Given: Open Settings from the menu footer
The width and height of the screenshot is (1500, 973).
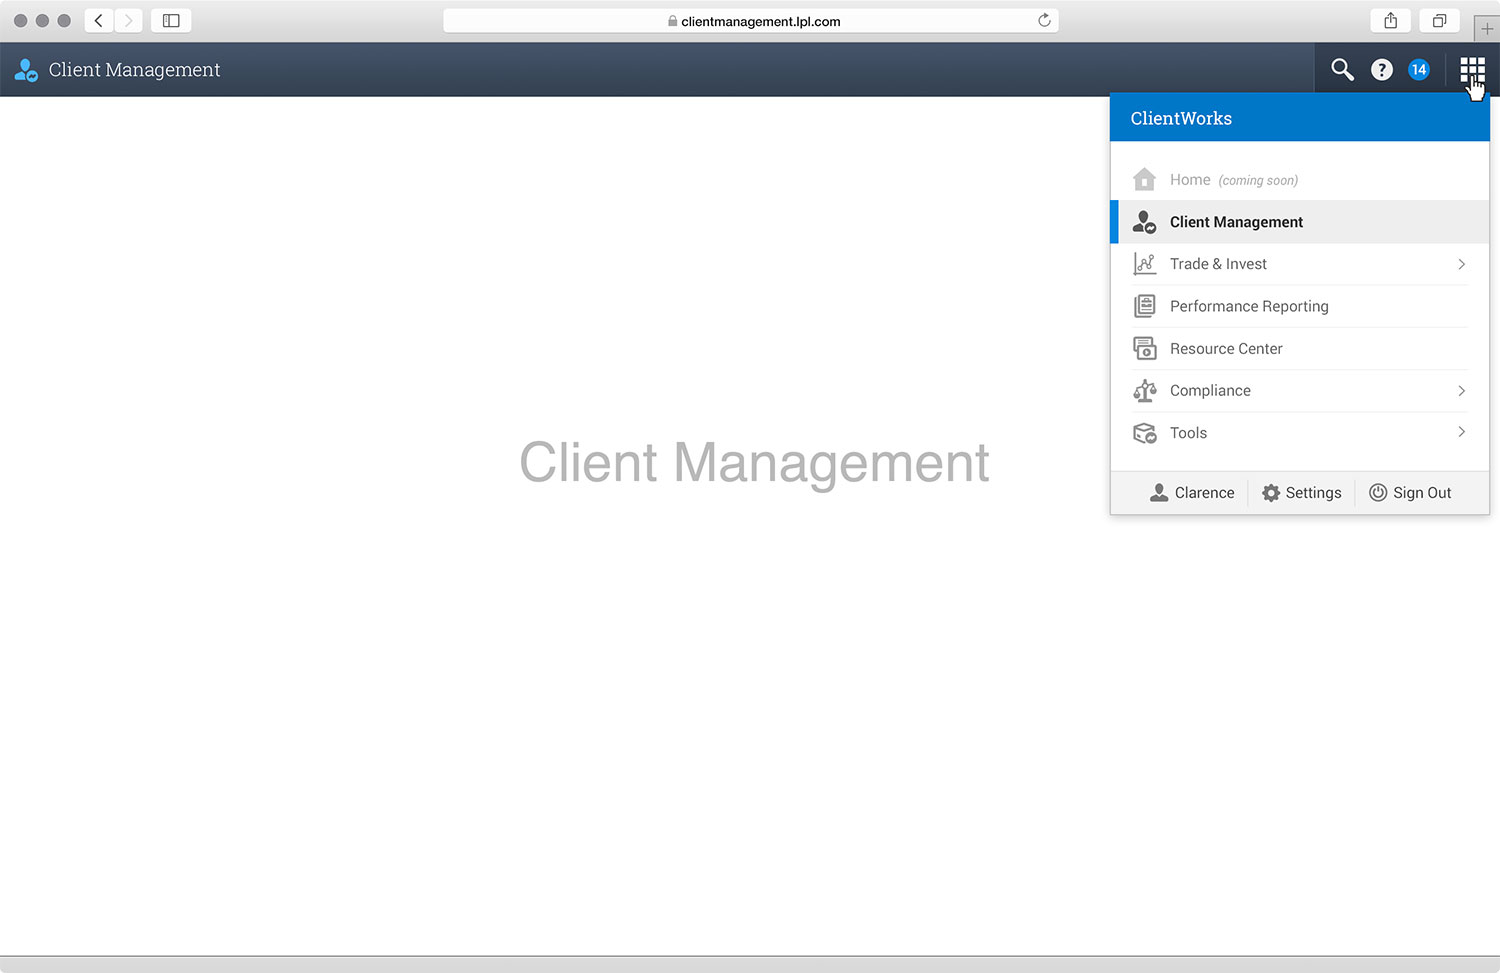Looking at the screenshot, I should click(1301, 493).
